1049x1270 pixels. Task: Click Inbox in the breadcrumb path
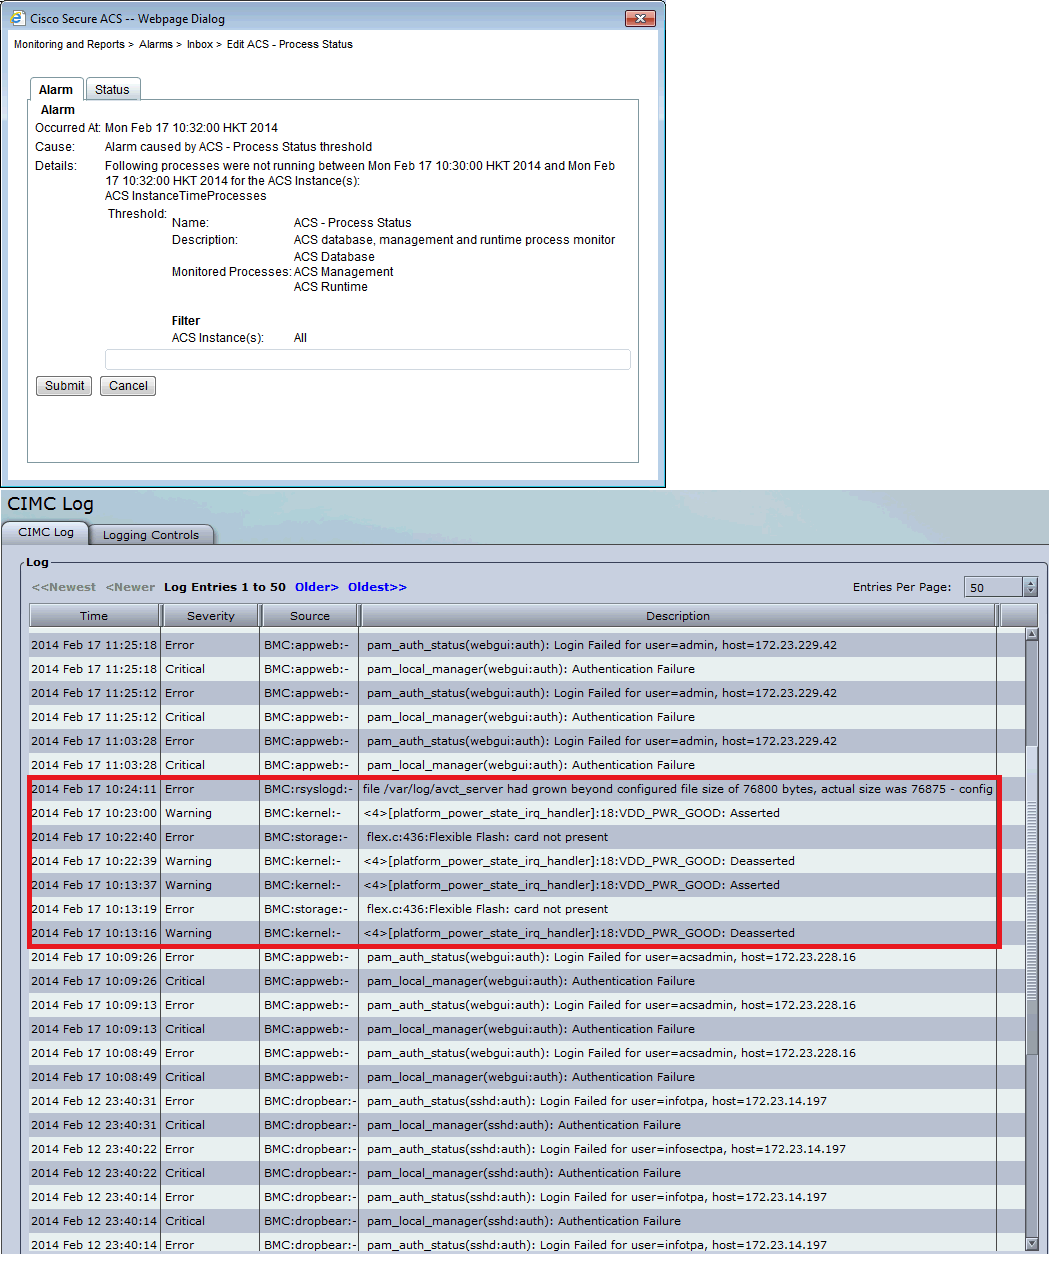point(200,44)
